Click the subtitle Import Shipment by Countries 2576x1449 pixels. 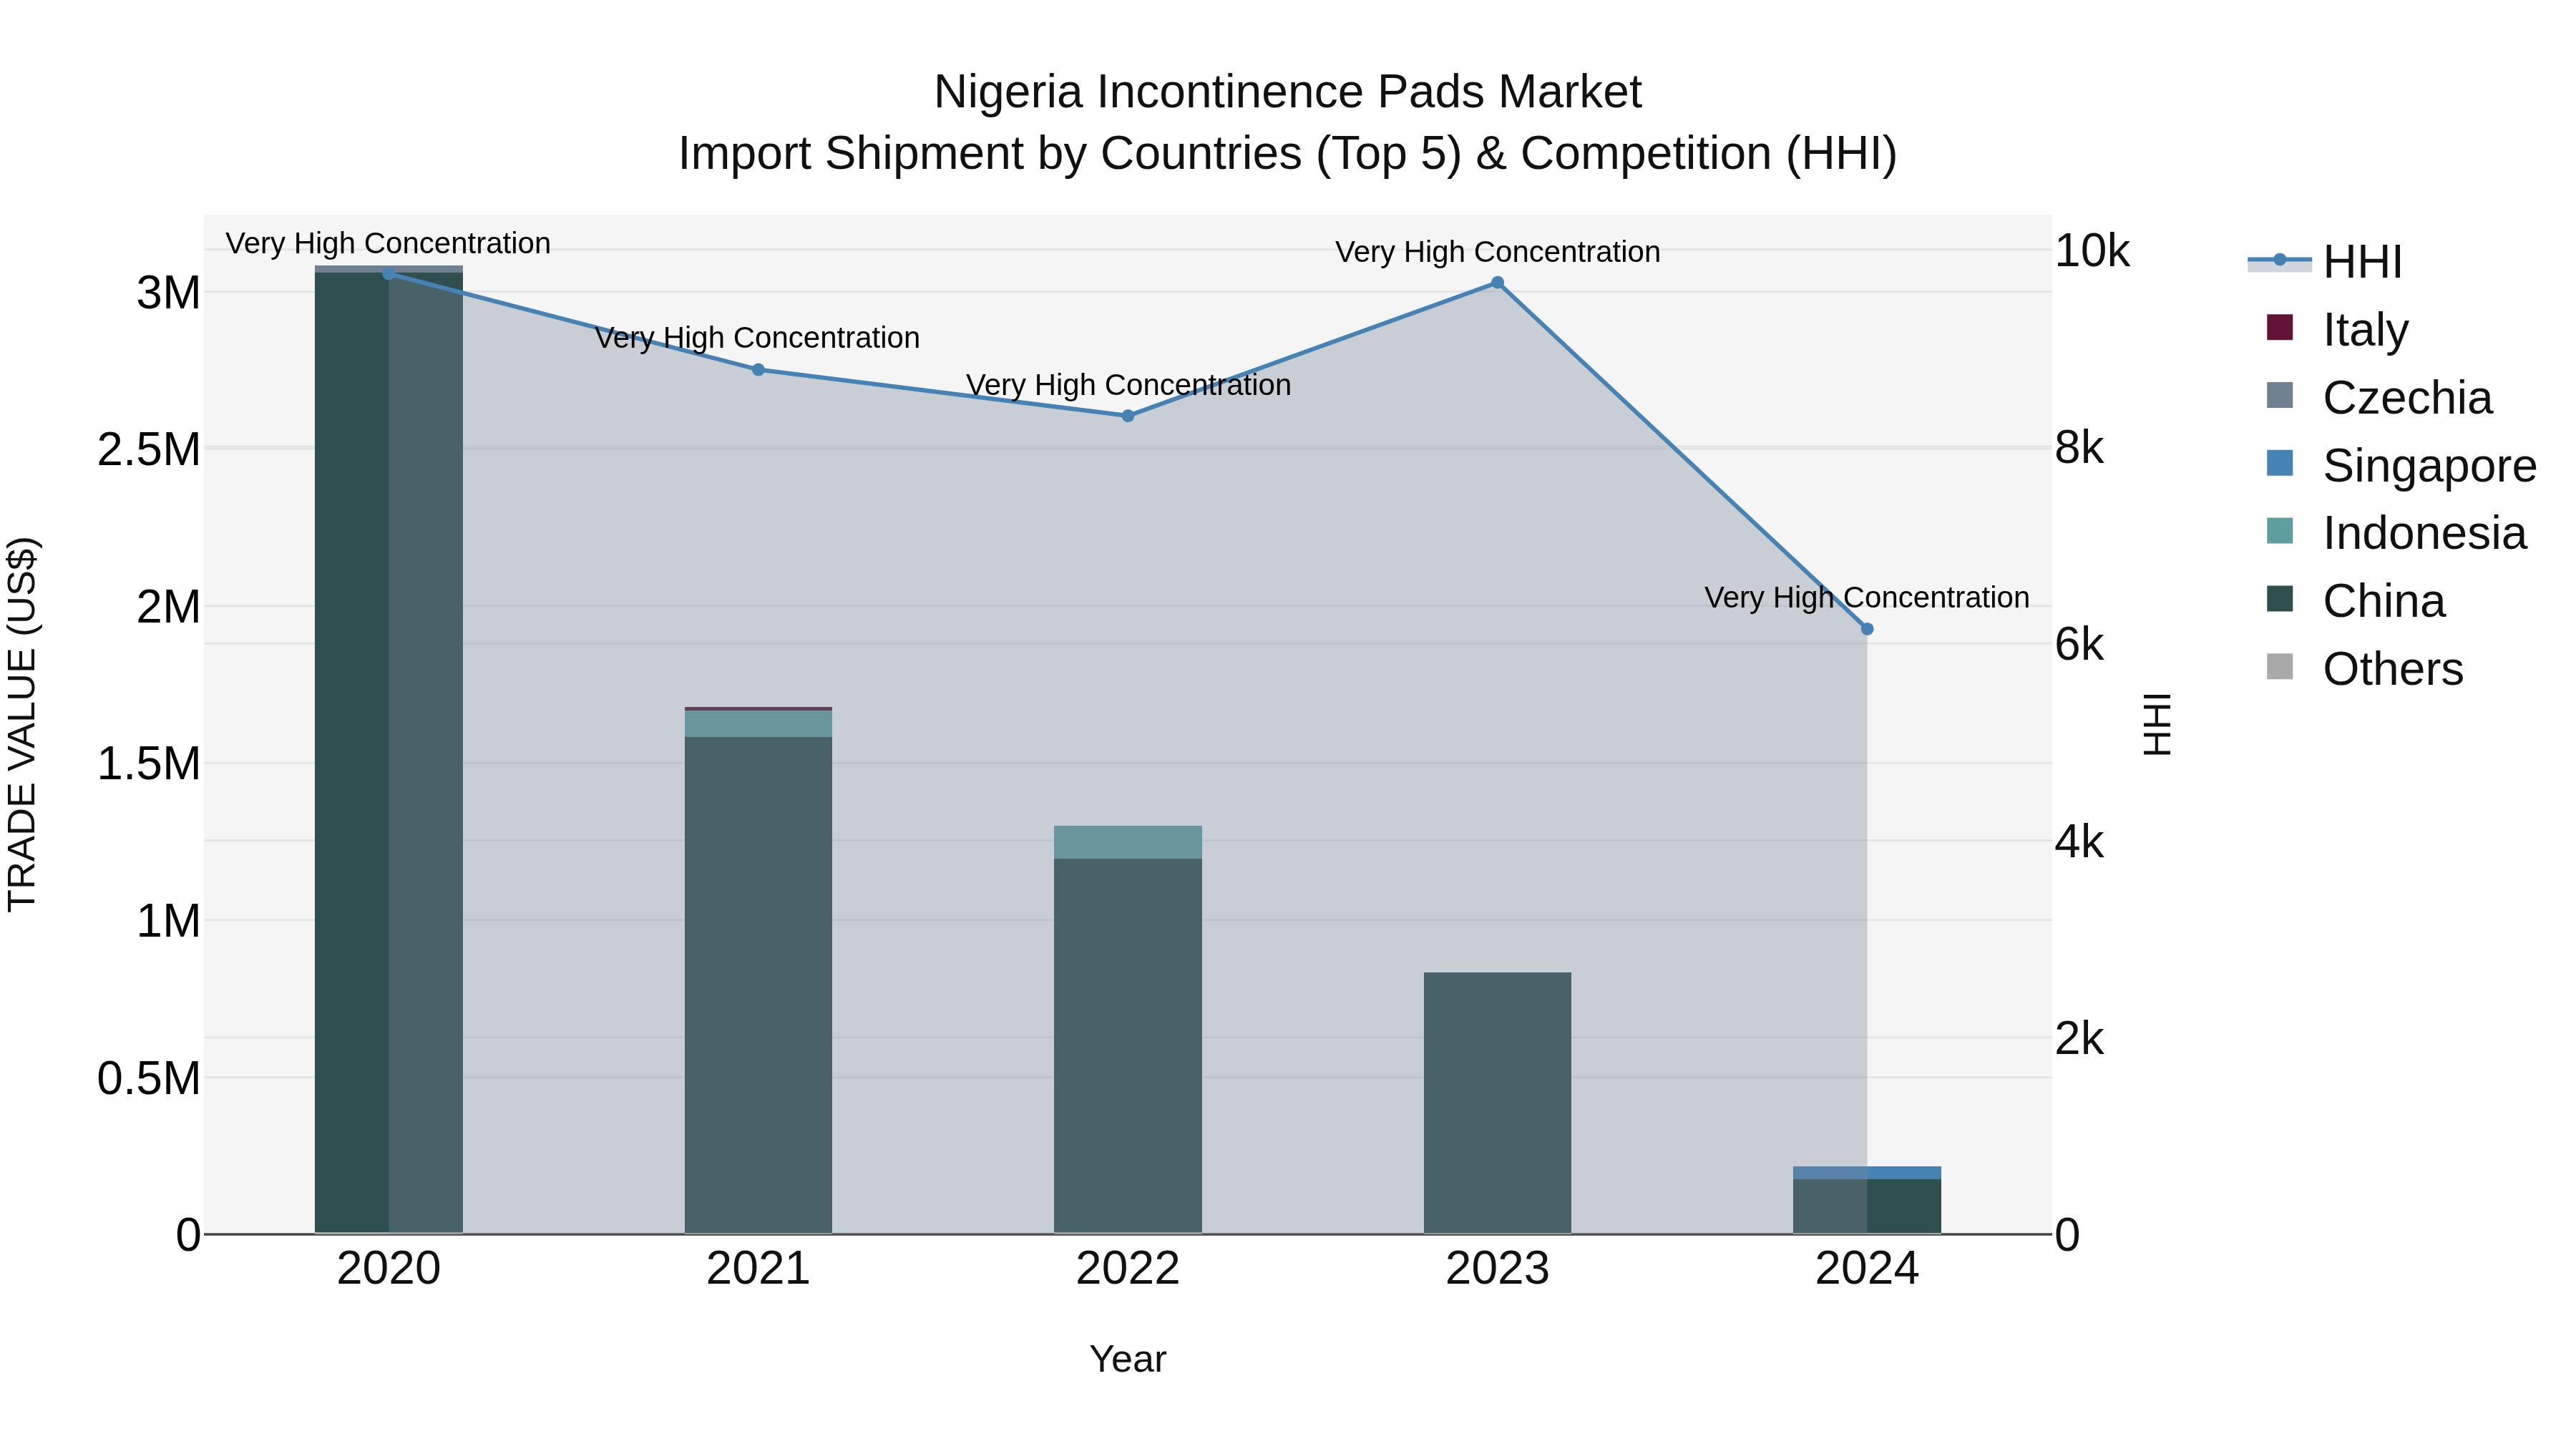[1288, 154]
